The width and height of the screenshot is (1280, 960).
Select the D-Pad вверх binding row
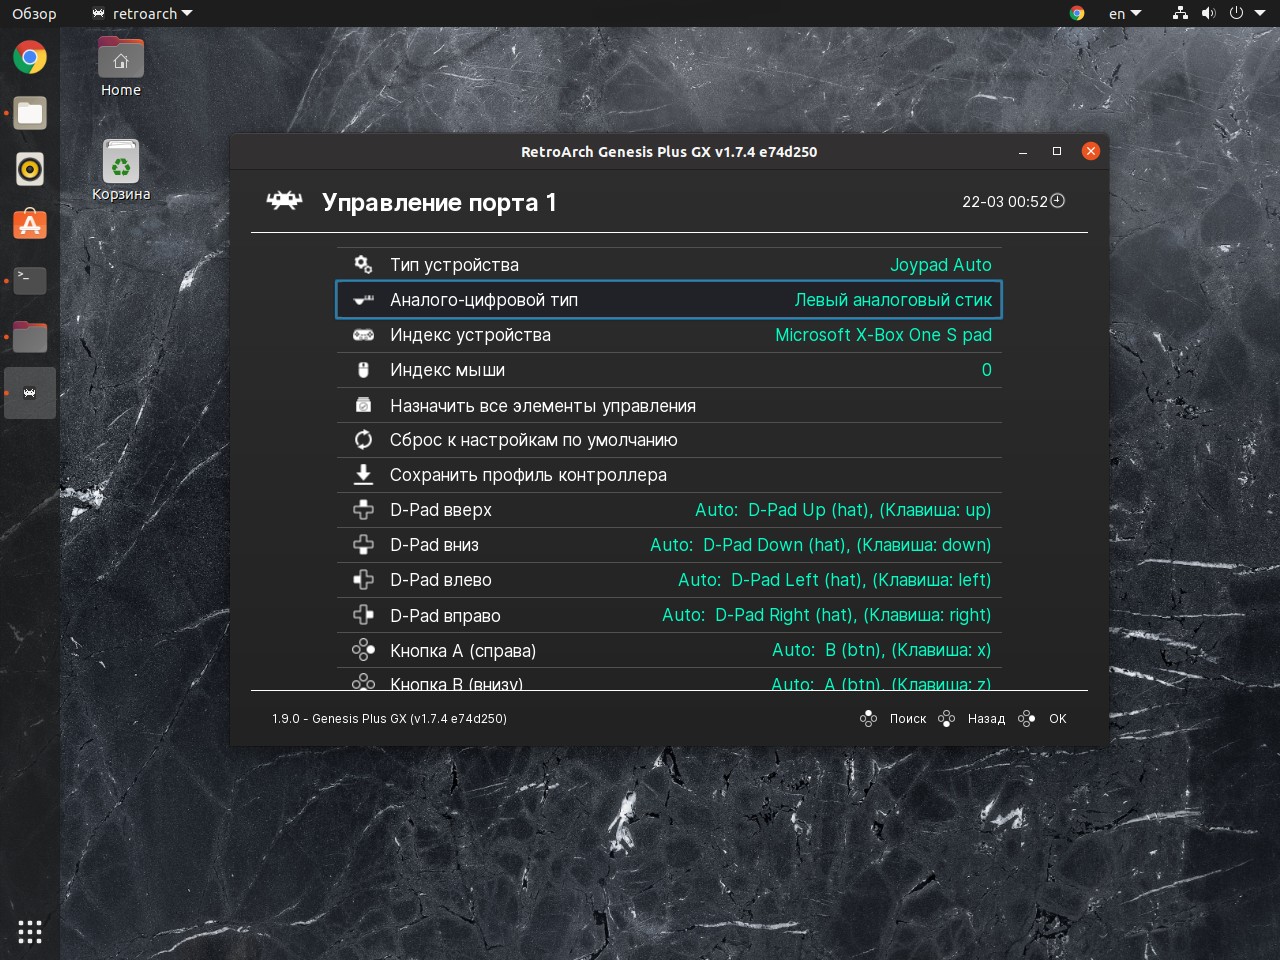coord(669,510)
